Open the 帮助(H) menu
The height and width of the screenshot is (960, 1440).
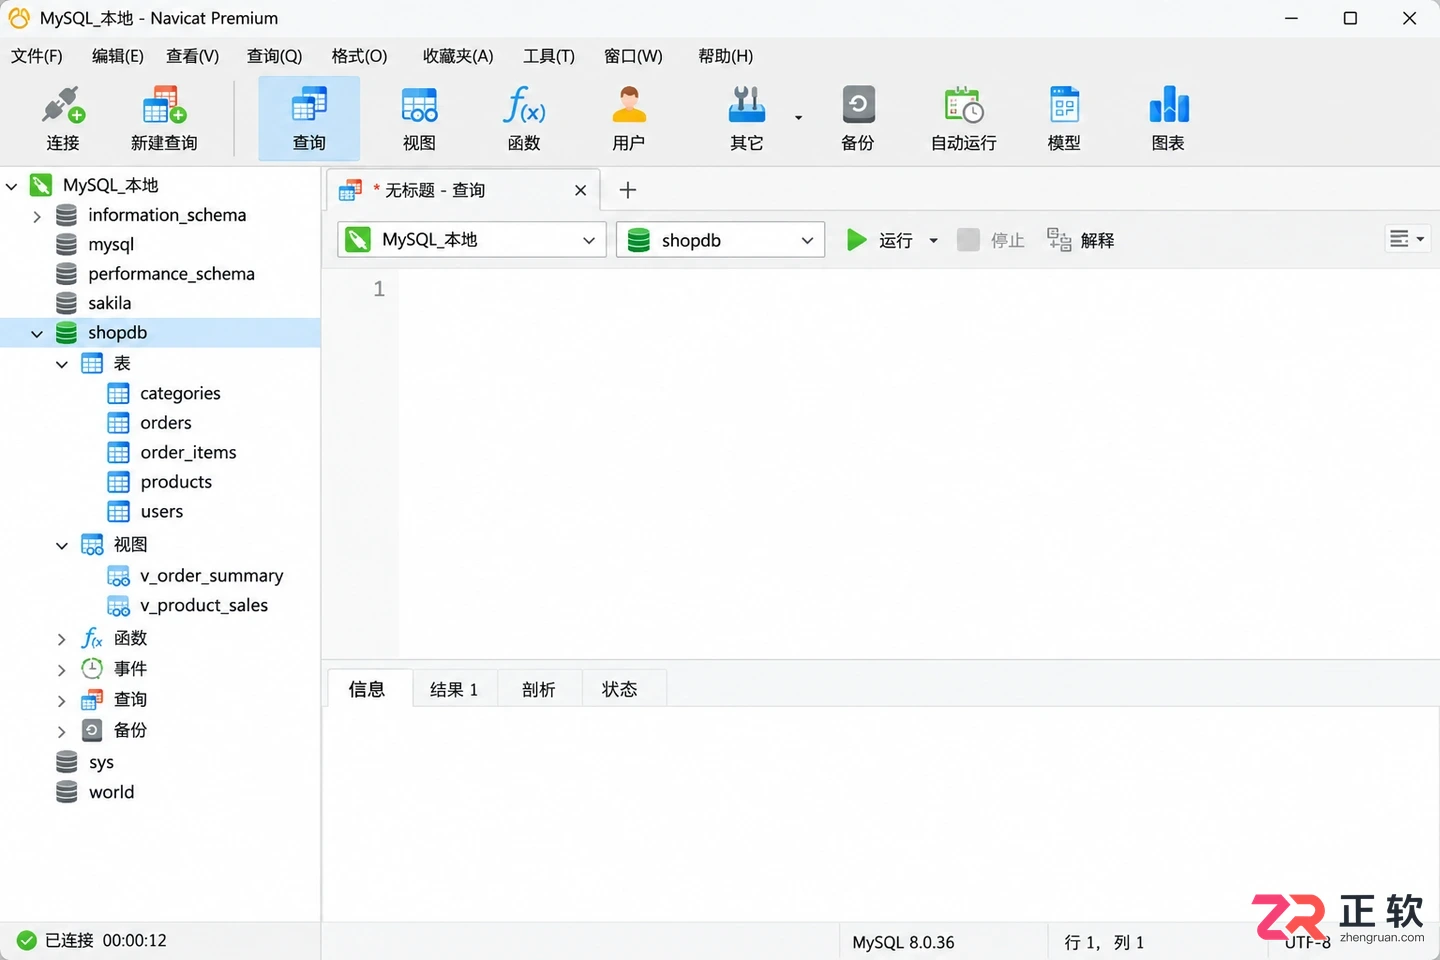point(726,56)
